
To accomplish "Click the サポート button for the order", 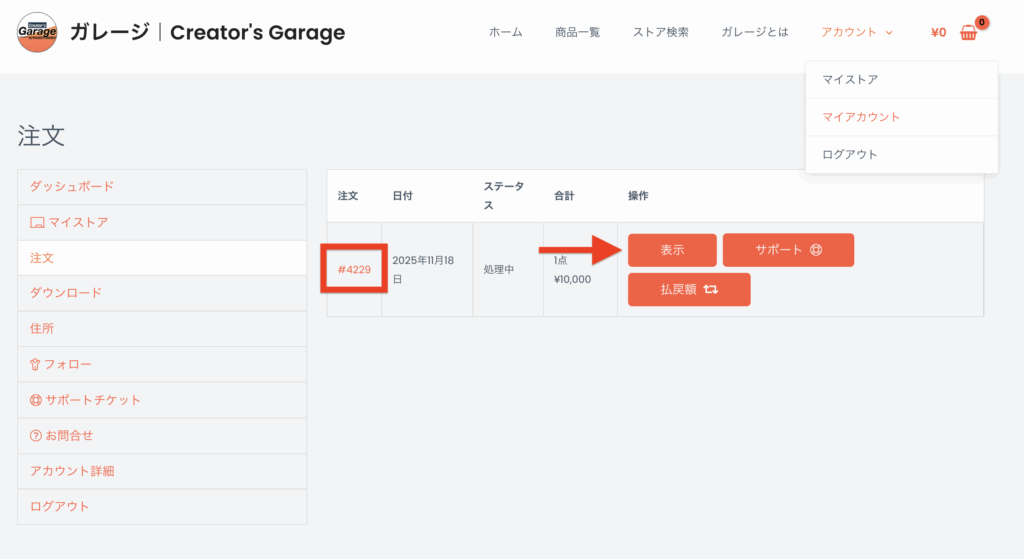I will click(788, 250).
